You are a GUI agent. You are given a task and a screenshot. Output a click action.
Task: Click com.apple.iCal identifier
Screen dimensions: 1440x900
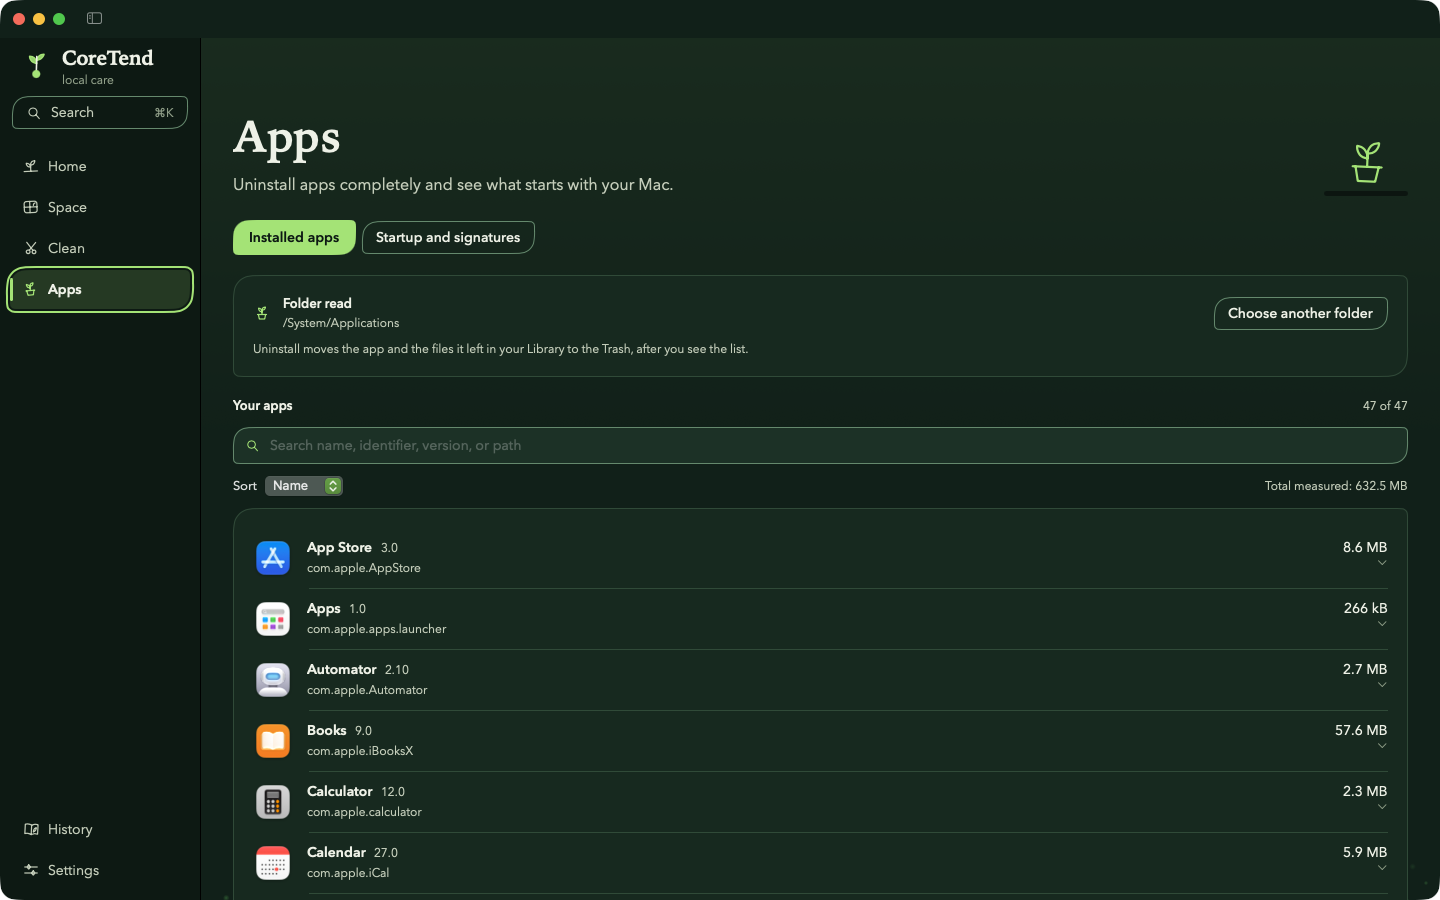pyautogui.click(x=348, y=873)
